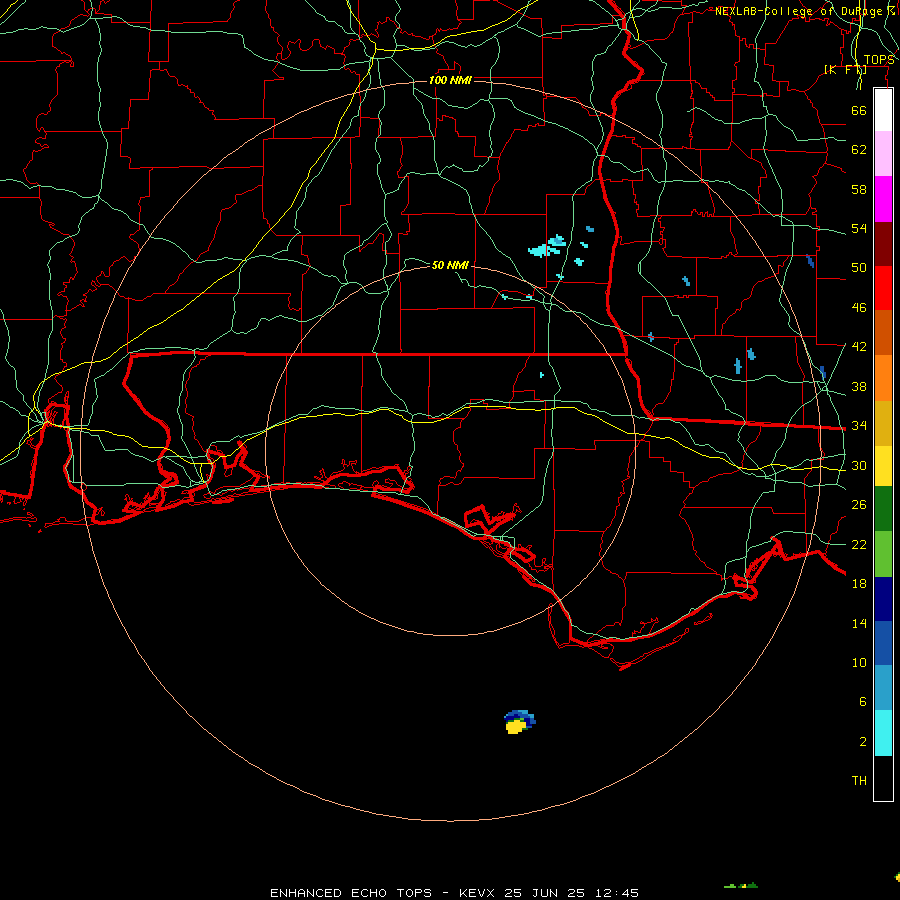Click the "42" scale label
This screenshot has width=900, height=900.
click(859, 347)
